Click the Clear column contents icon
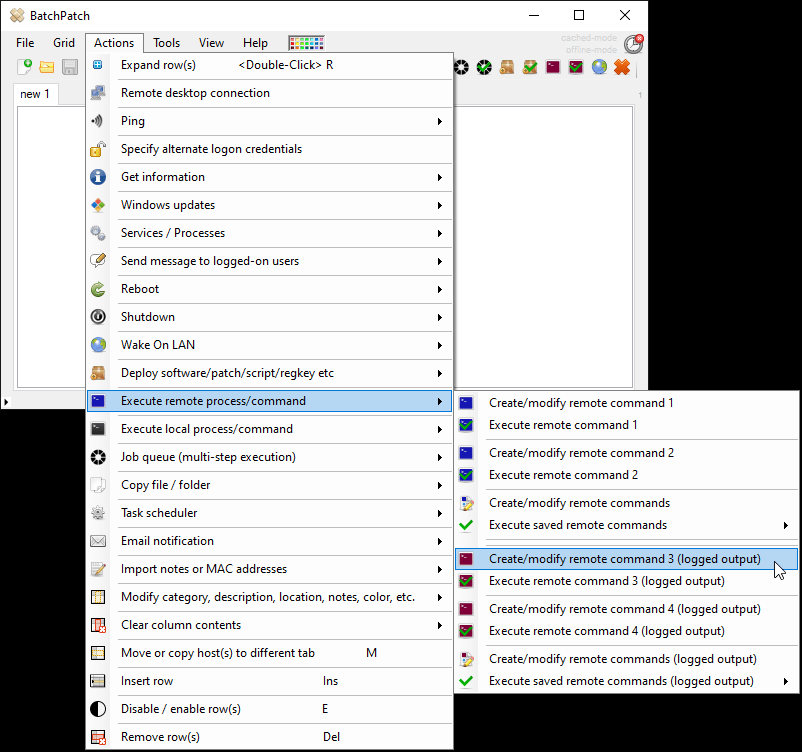The height and width of the screenshot is (752, 802). click(98, 625)
